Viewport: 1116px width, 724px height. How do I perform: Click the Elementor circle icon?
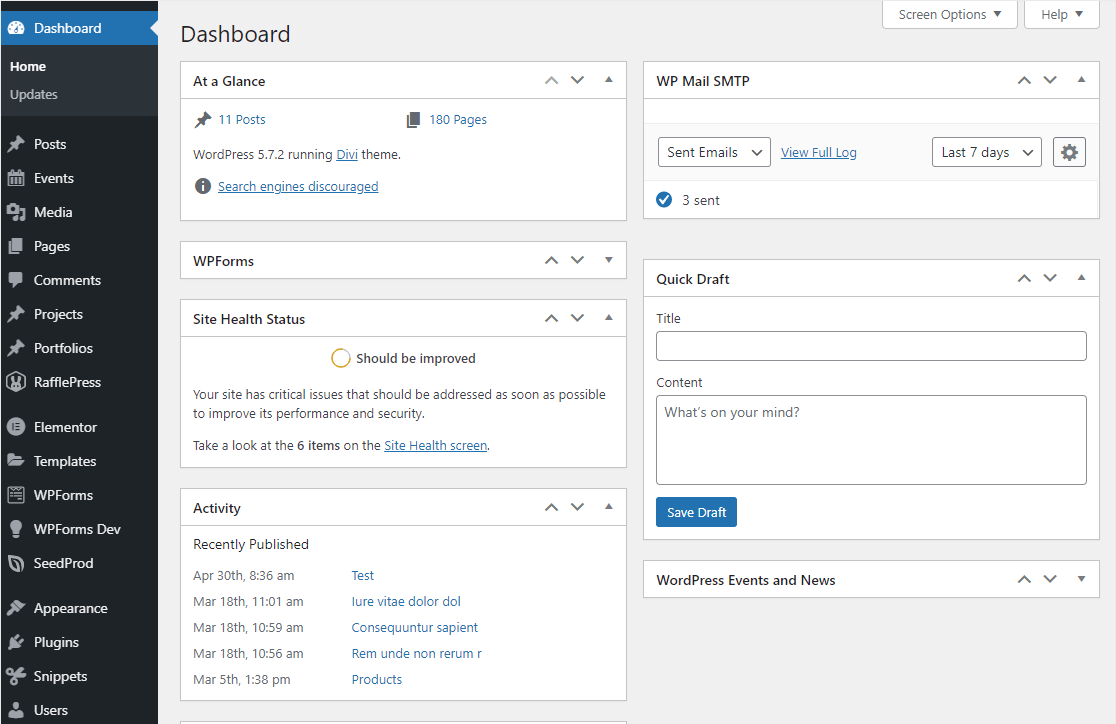tap(16, 427)
